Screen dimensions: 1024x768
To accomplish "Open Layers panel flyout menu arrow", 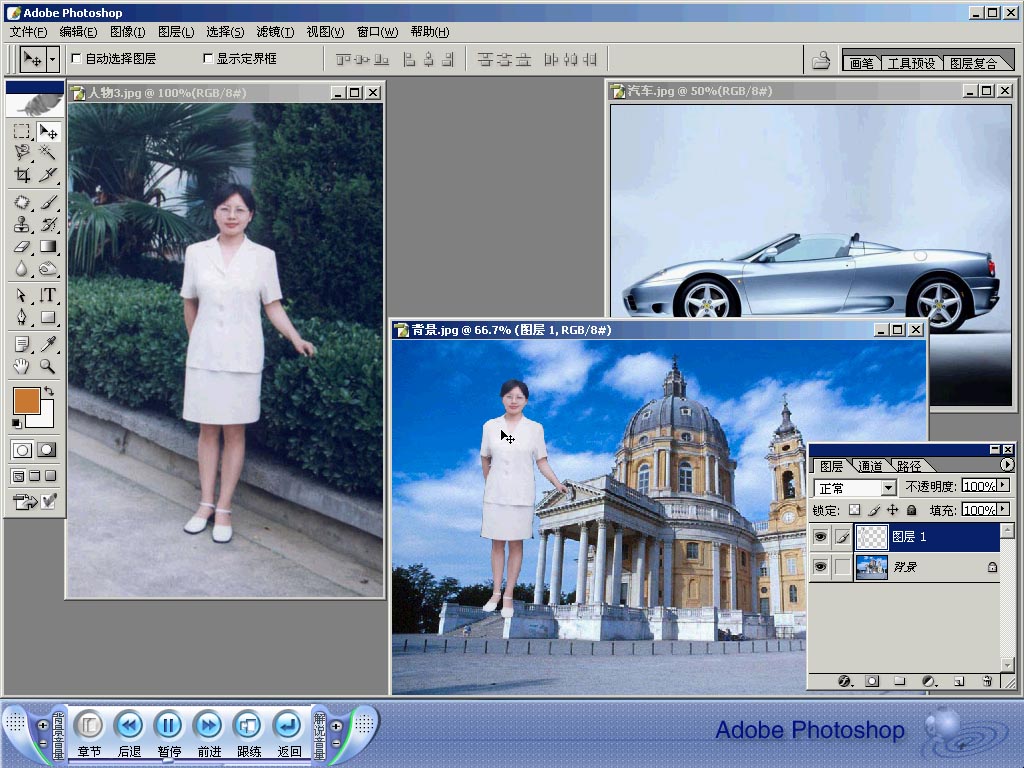I will tap(1006, 464).
